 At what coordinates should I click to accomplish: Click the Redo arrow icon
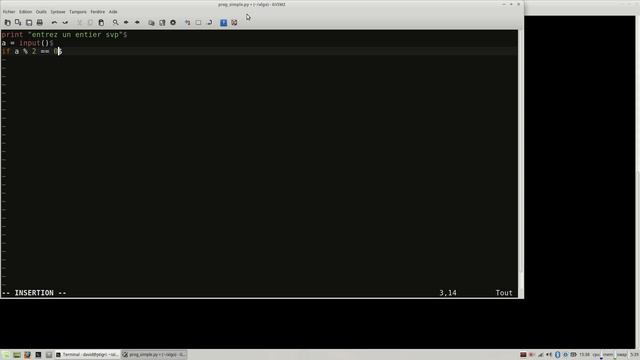pos(65,22)
